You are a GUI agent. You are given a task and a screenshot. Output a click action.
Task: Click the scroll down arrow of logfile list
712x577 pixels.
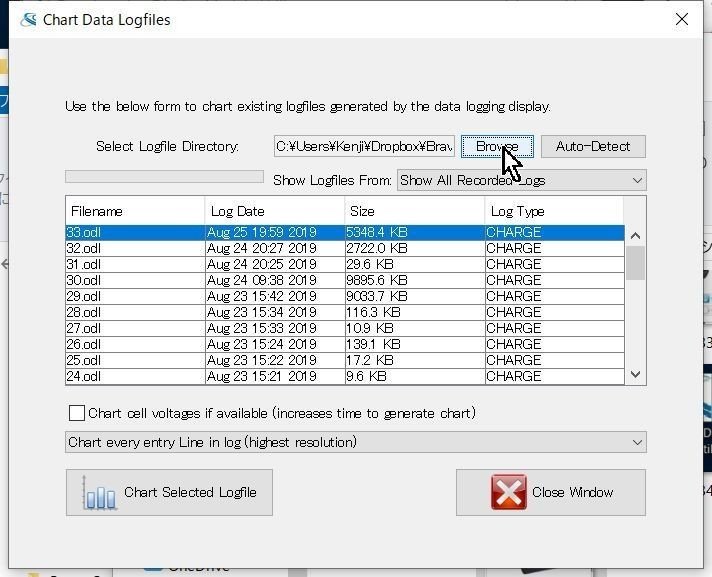[635, 375]
